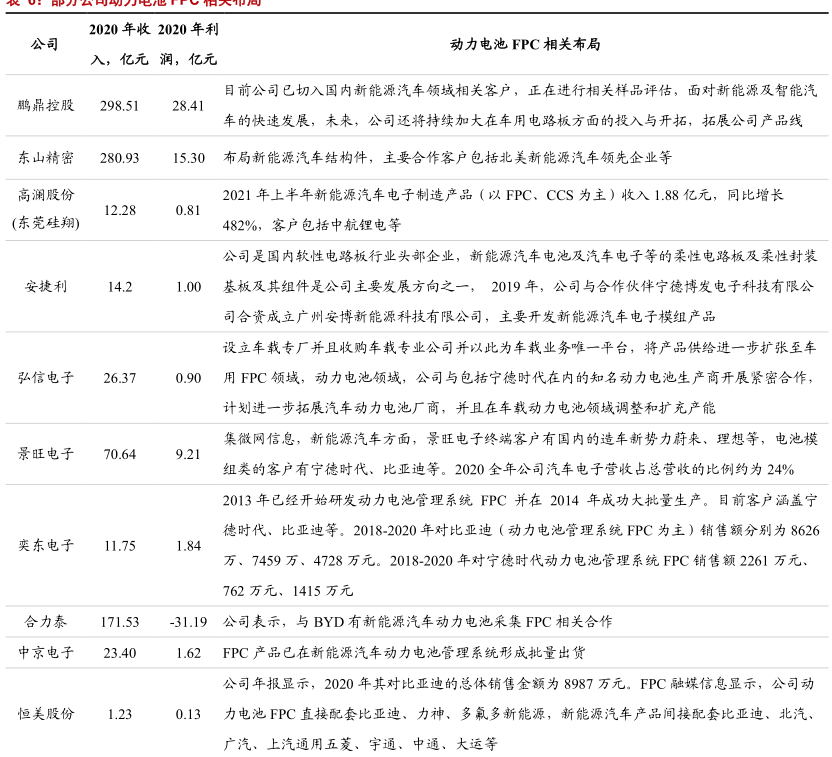Select the 171.53 revenue value

click(x=119, y=622)
